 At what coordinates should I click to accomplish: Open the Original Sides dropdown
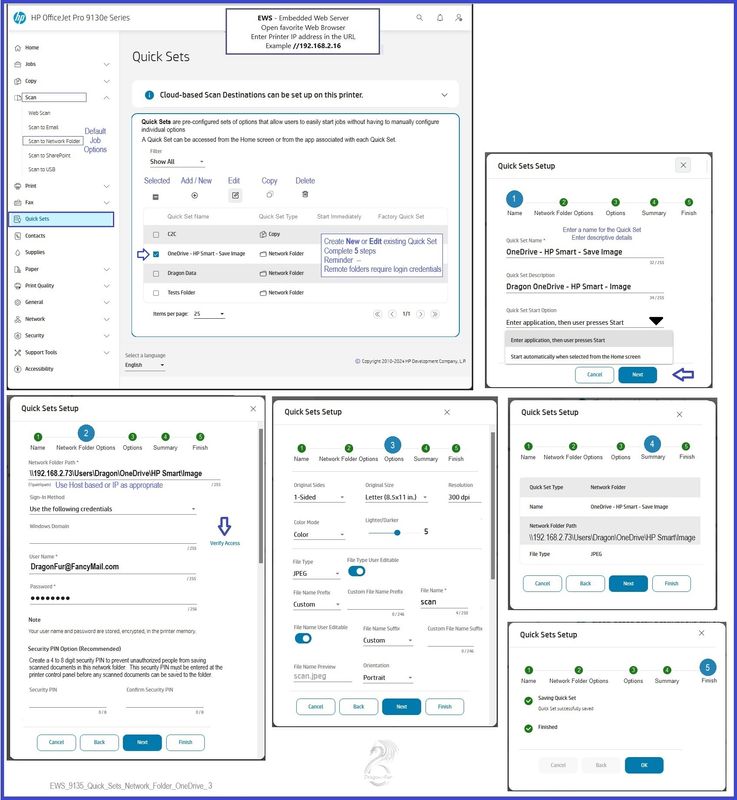(x=319, y=497)
